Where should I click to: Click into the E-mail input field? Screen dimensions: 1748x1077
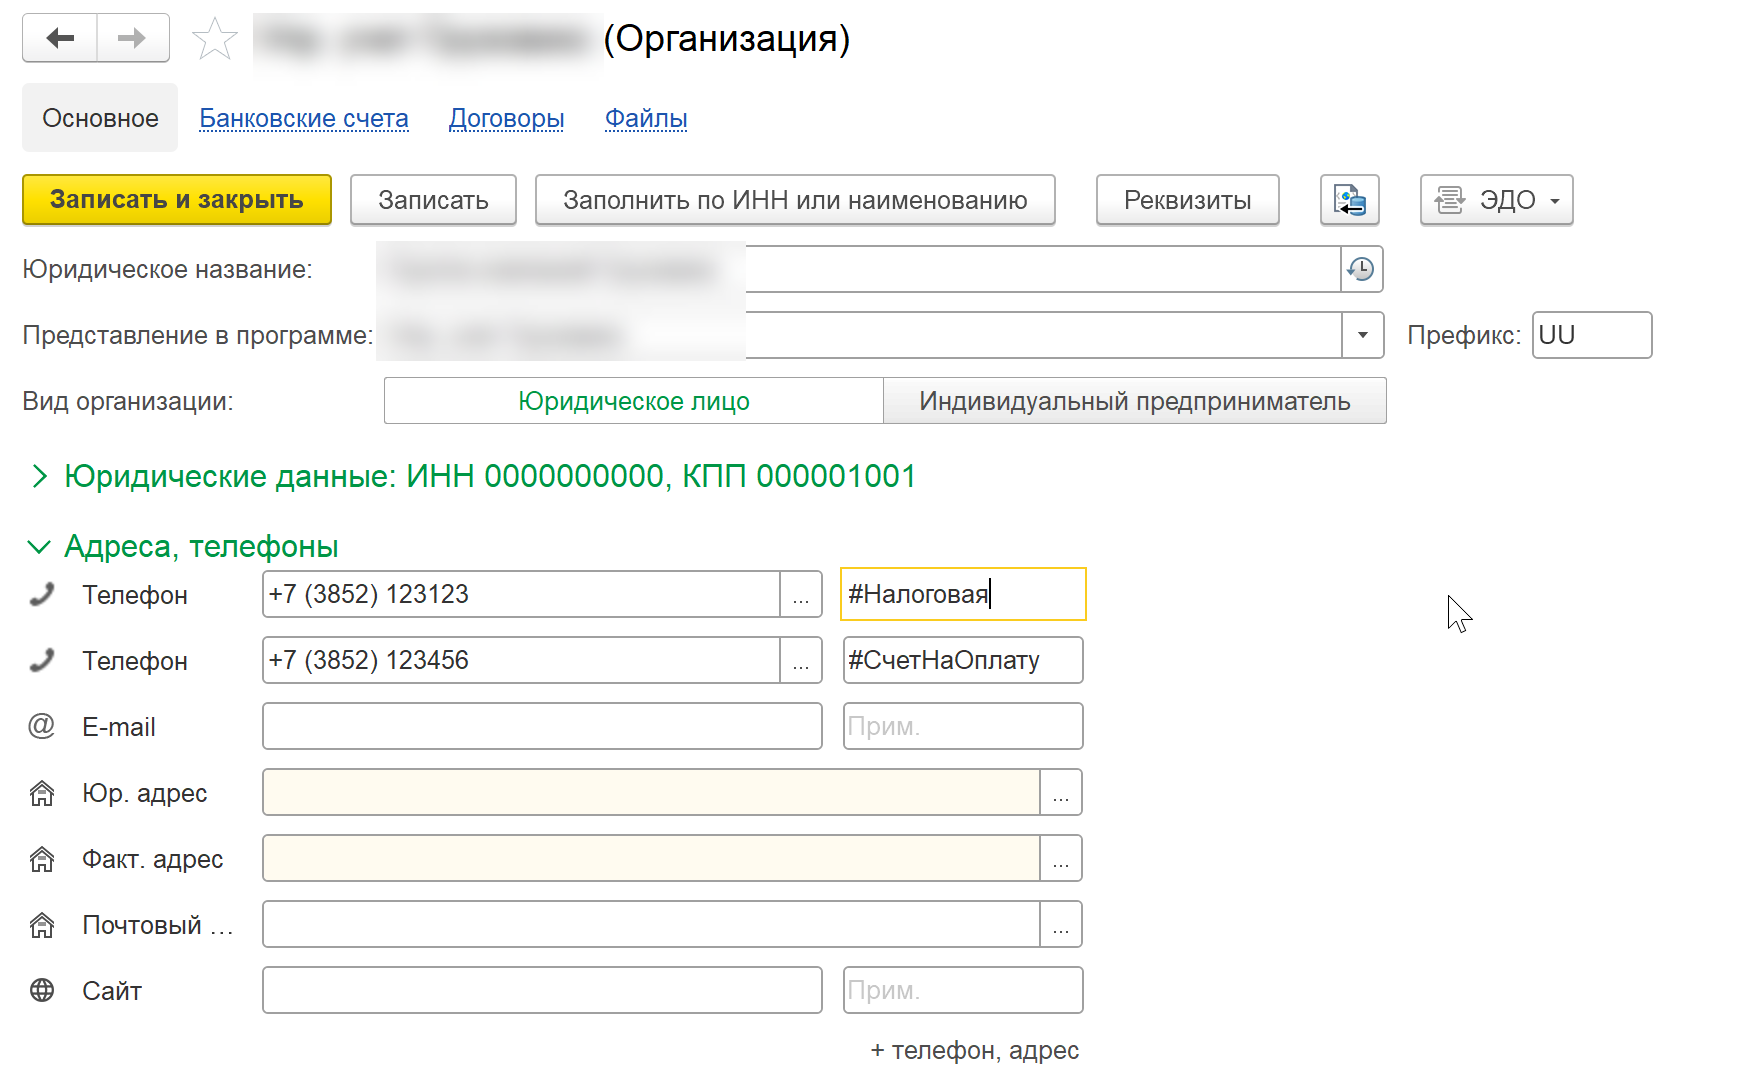541,727
